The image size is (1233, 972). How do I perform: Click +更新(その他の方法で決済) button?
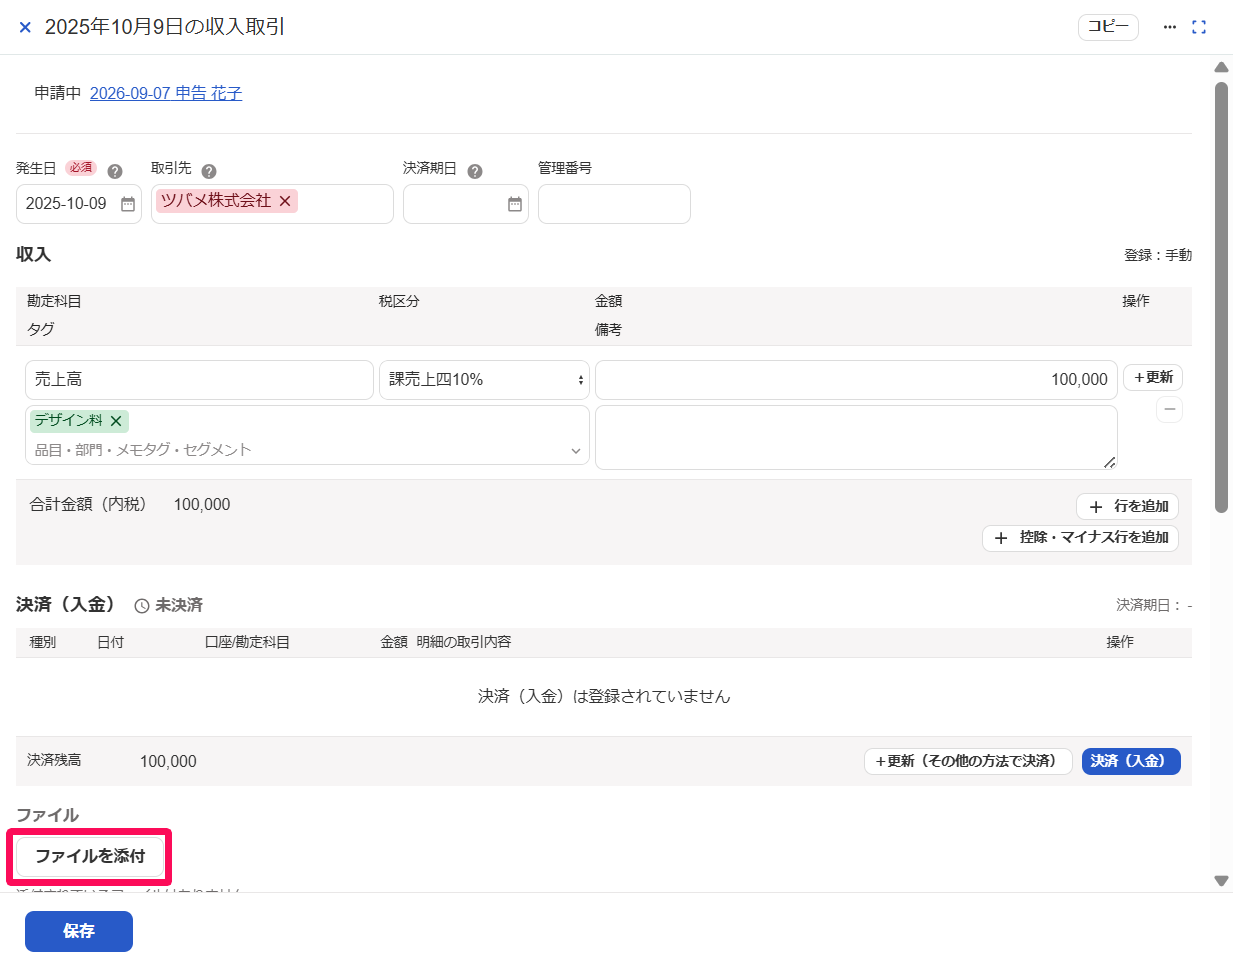pos(968,761)
